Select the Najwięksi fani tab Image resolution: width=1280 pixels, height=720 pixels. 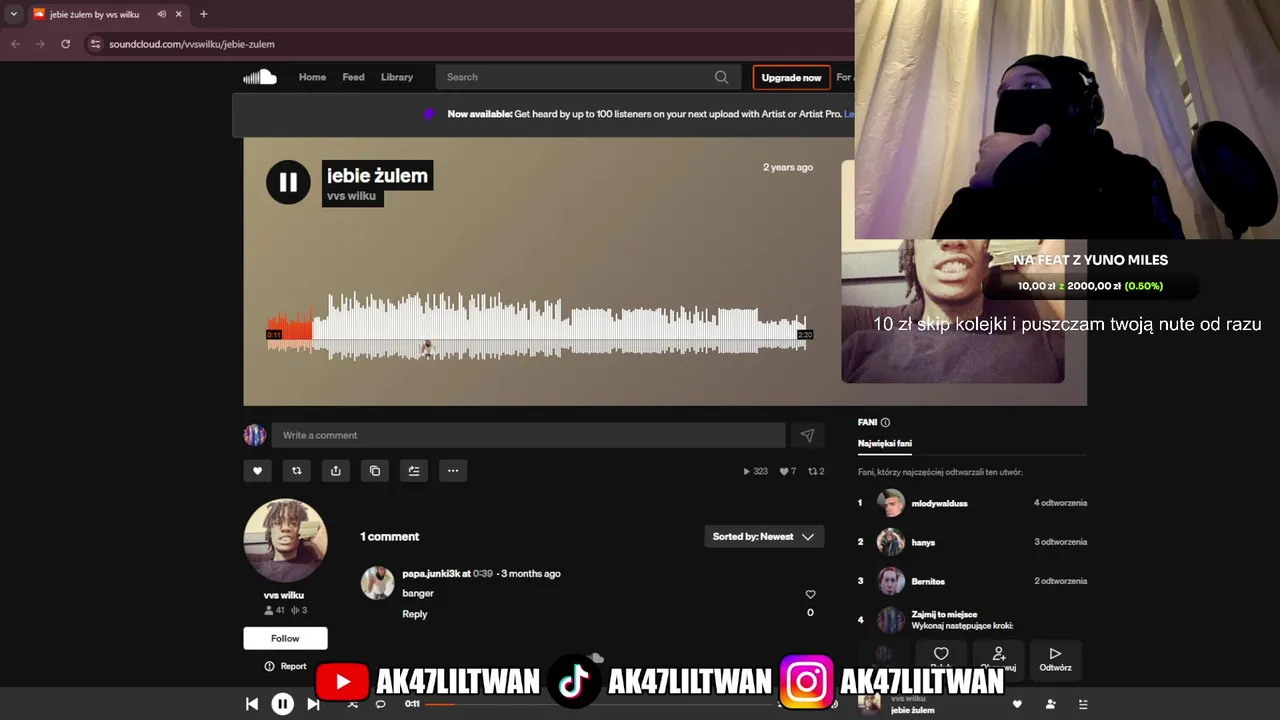pyautogui.click(x=885, y=443)
